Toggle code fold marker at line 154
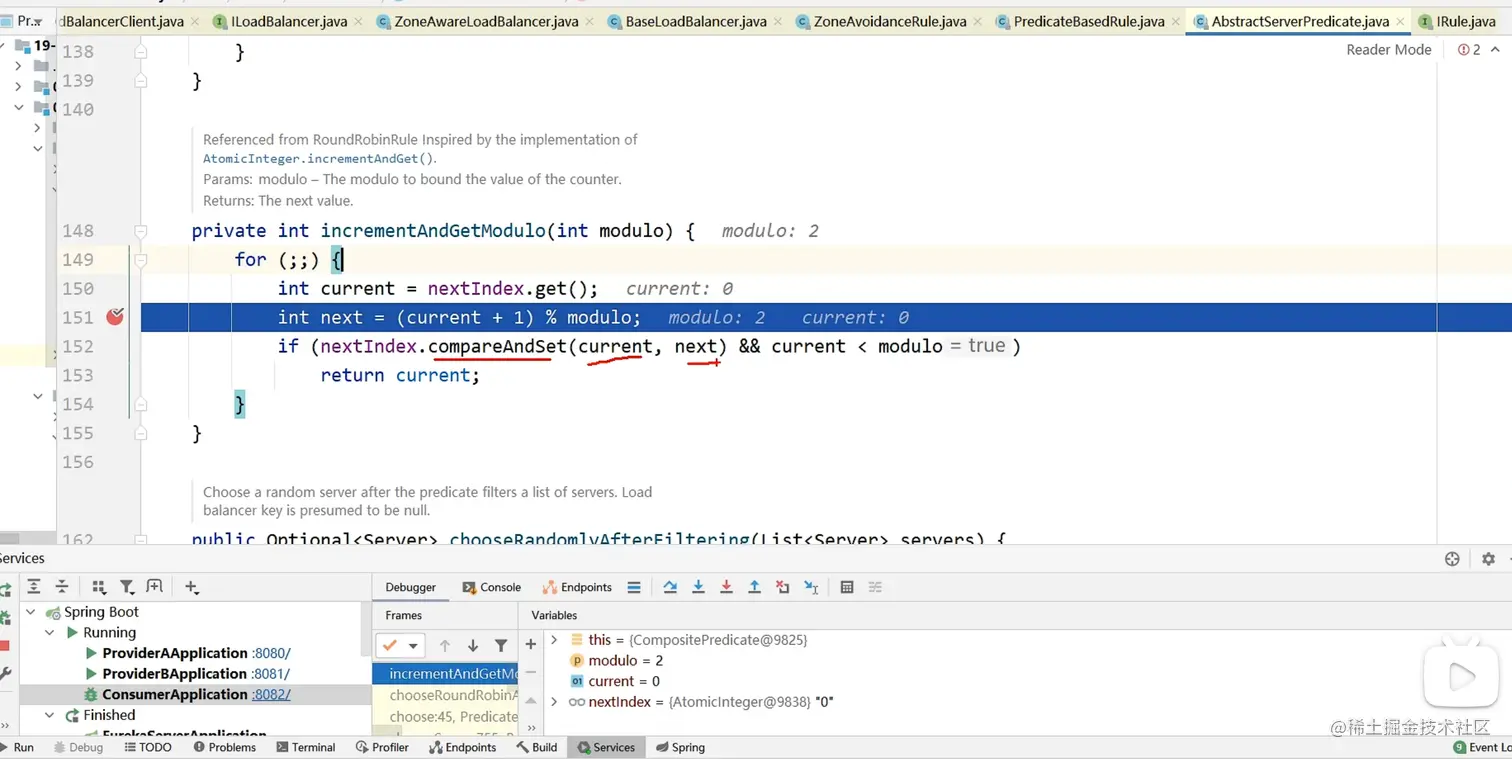 141,404
